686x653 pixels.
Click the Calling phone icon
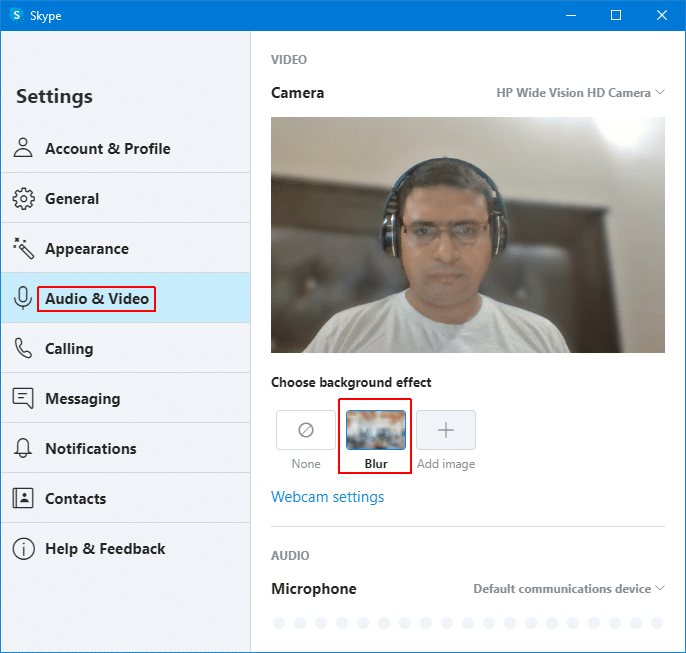click(x=23, y=348)
